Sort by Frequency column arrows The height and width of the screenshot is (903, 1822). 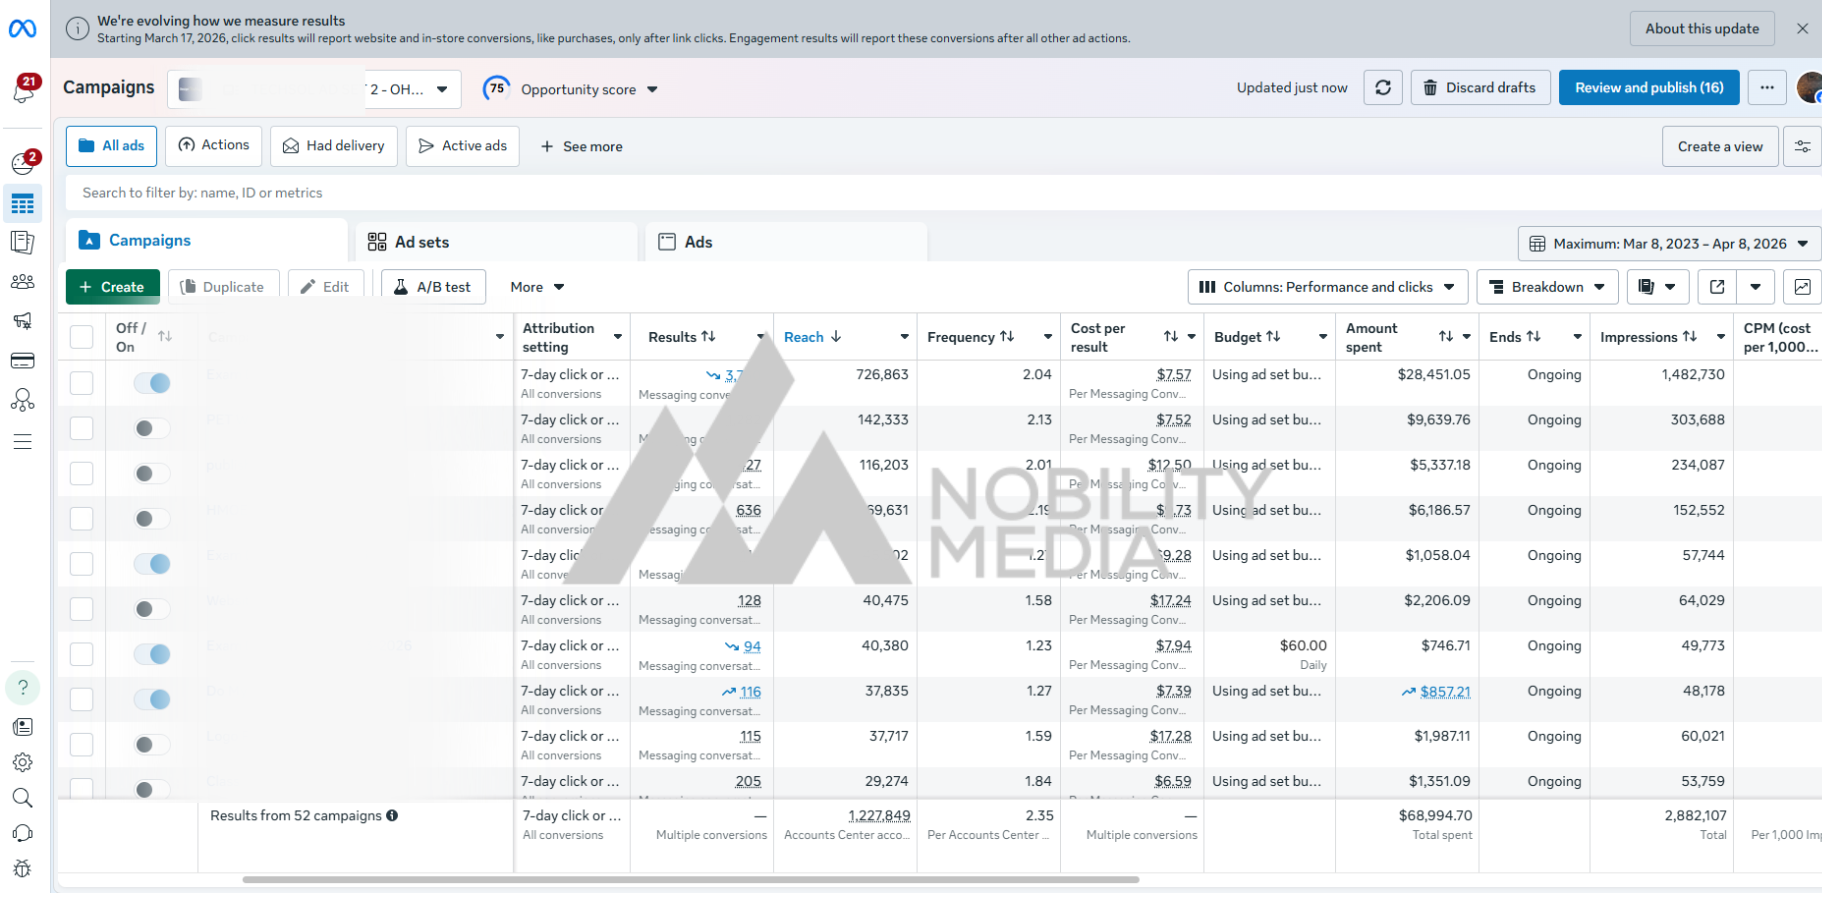[1007, 337]
